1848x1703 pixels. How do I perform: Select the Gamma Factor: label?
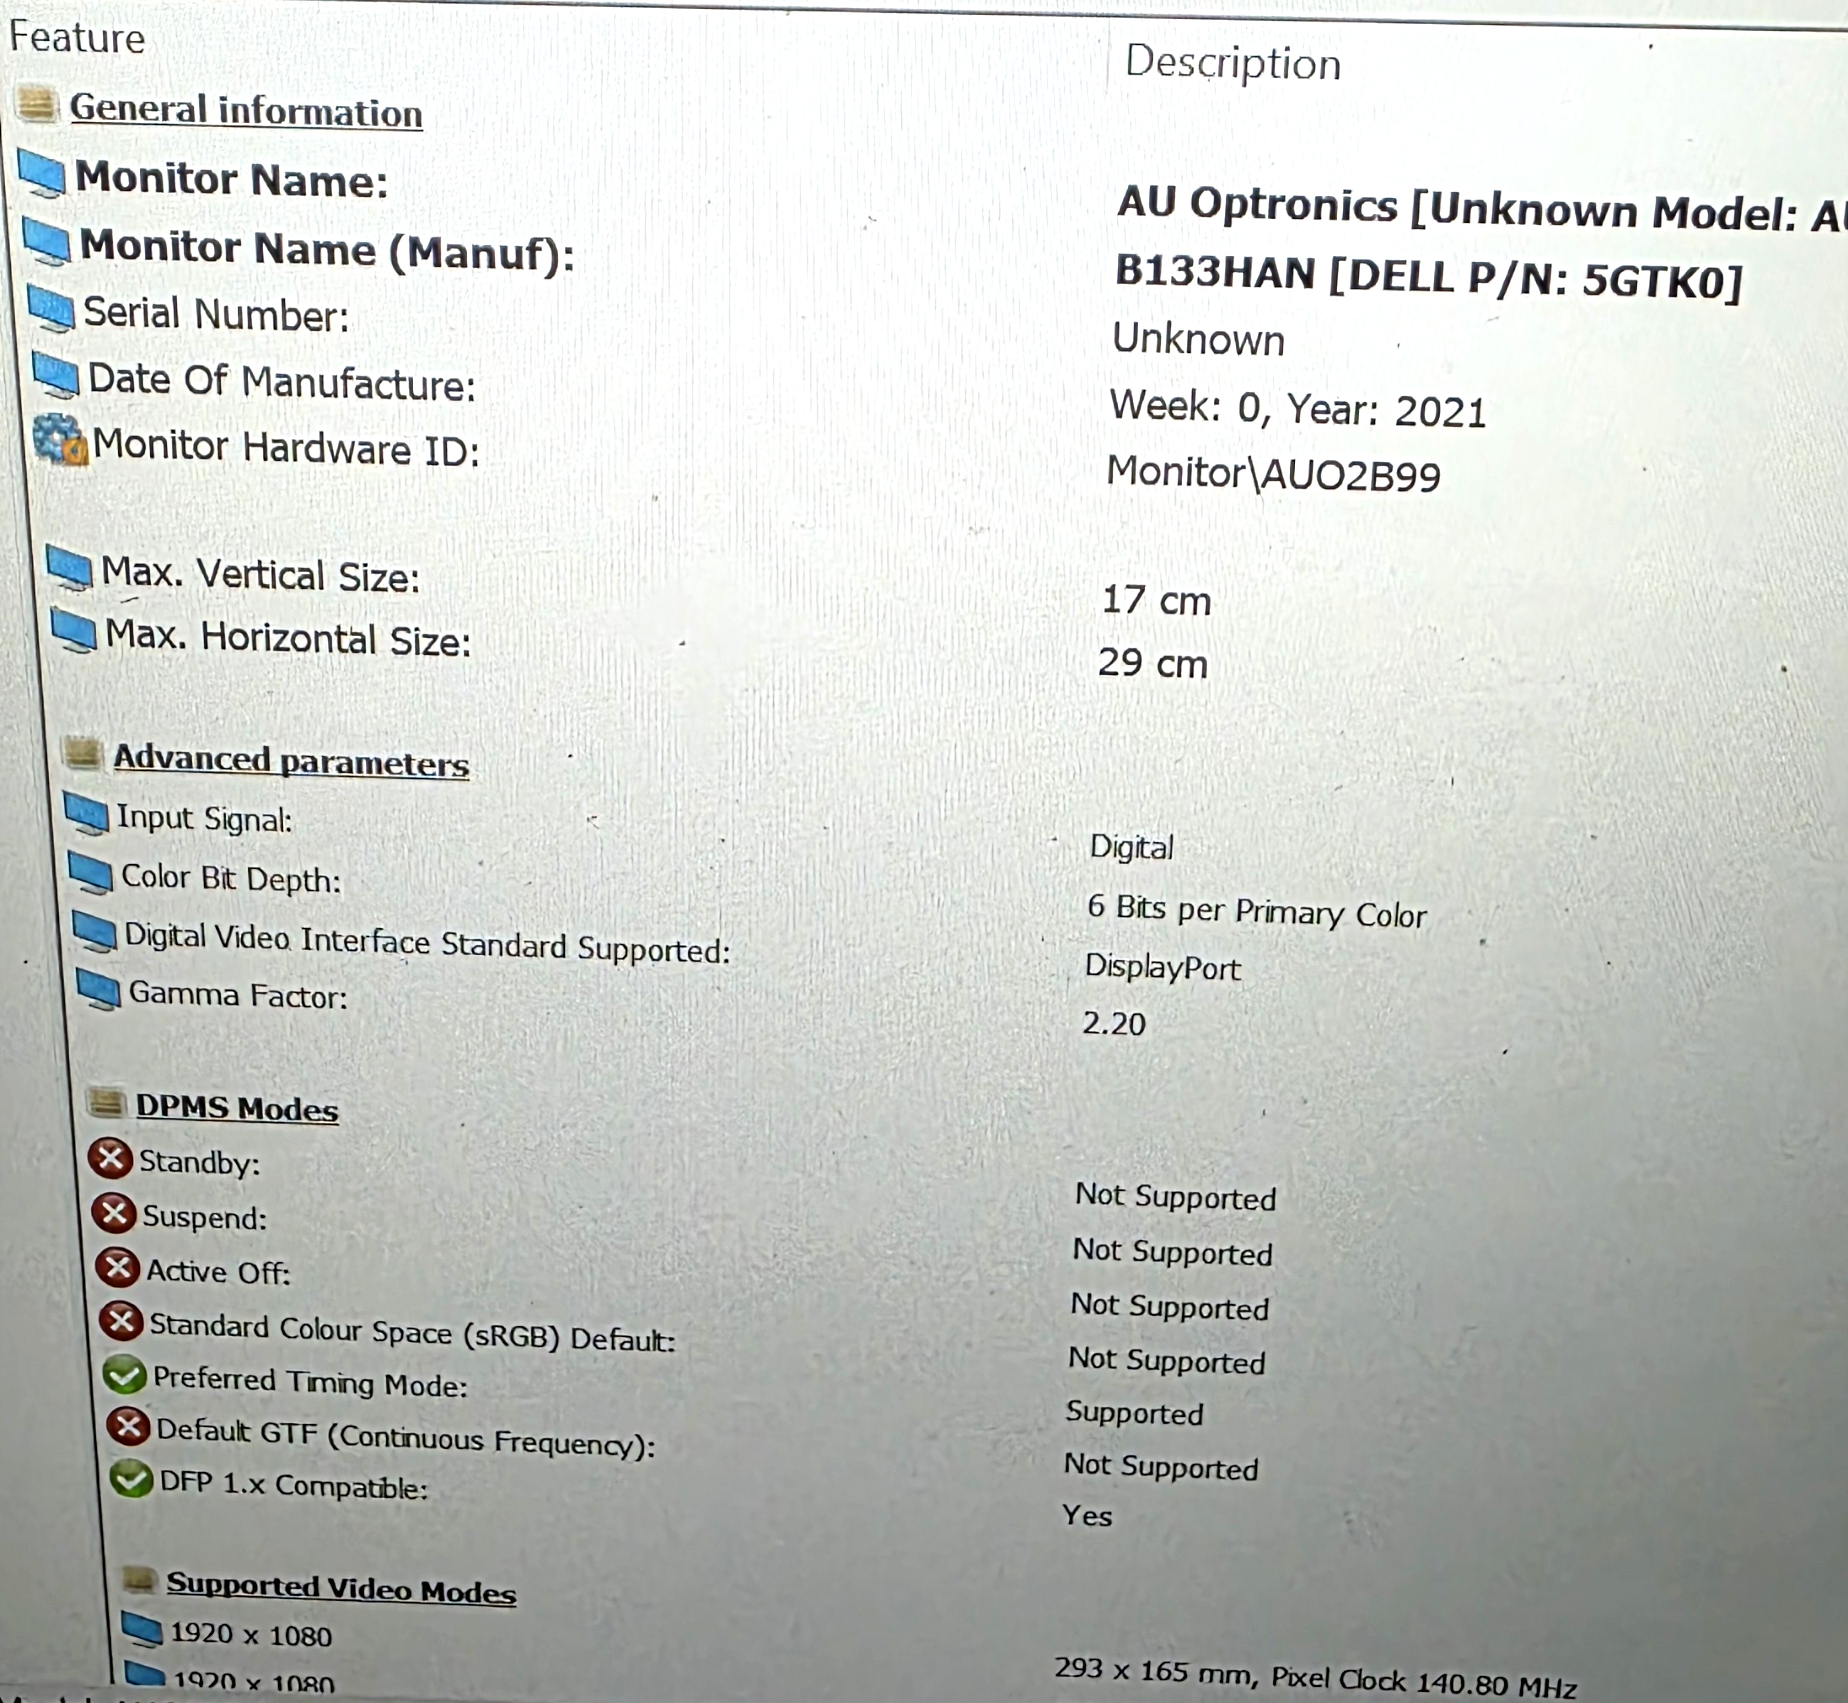coord(238,995)
